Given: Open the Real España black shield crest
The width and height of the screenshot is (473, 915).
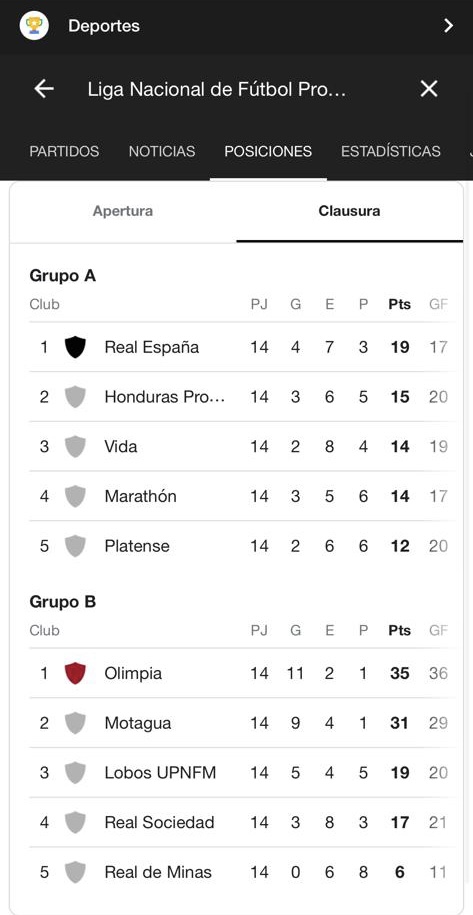Looking at the screenshot, I should click(x=75, y=347).
